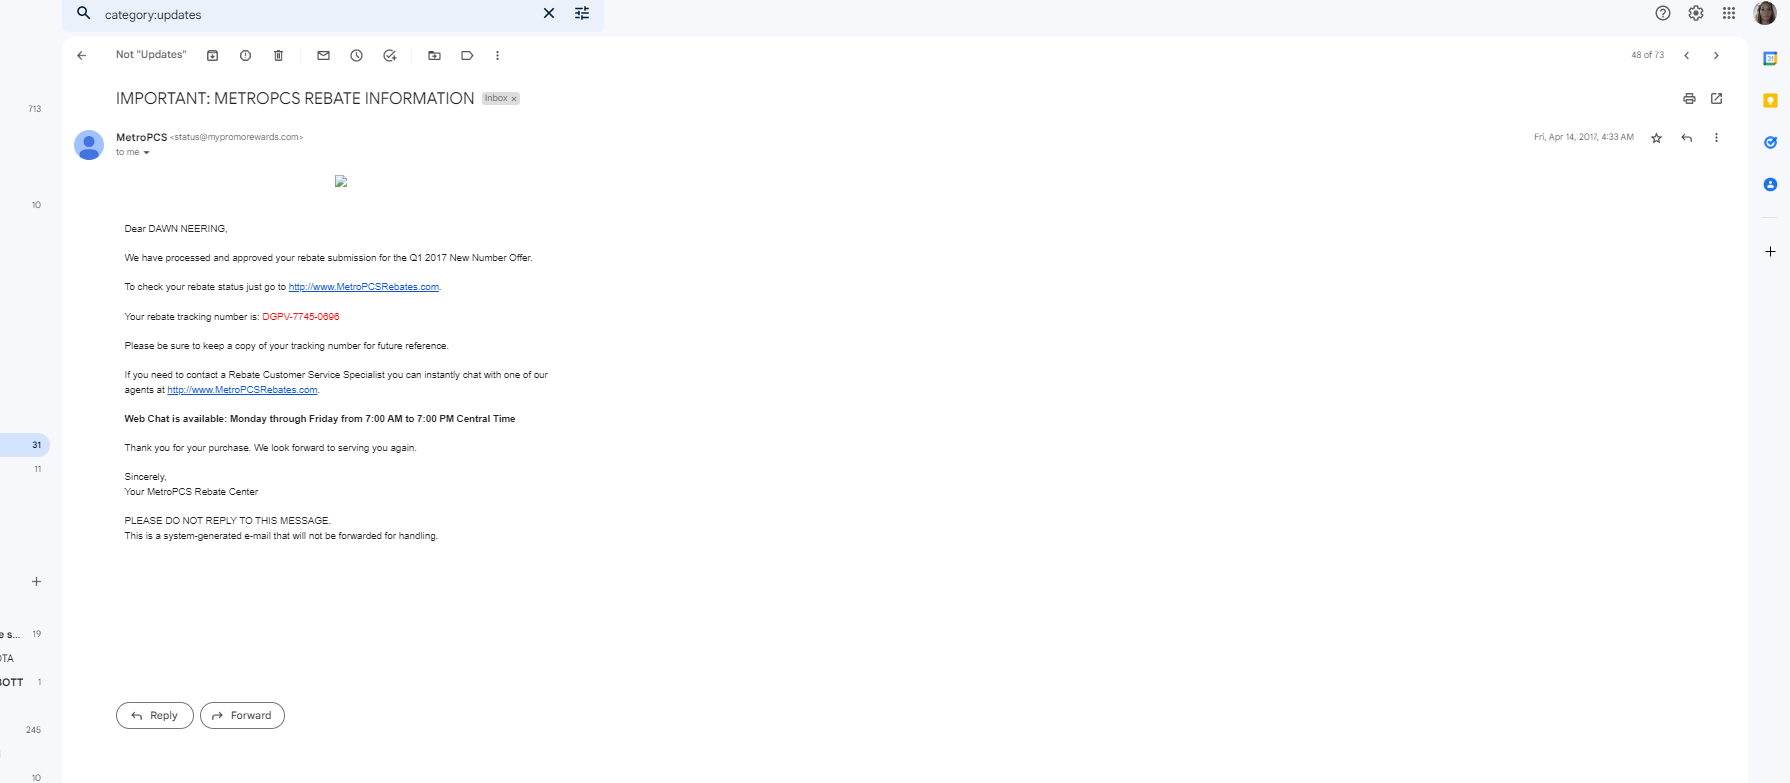Click the Reply button below the email
The image size is (1790, 783).
tap(155, 715)
